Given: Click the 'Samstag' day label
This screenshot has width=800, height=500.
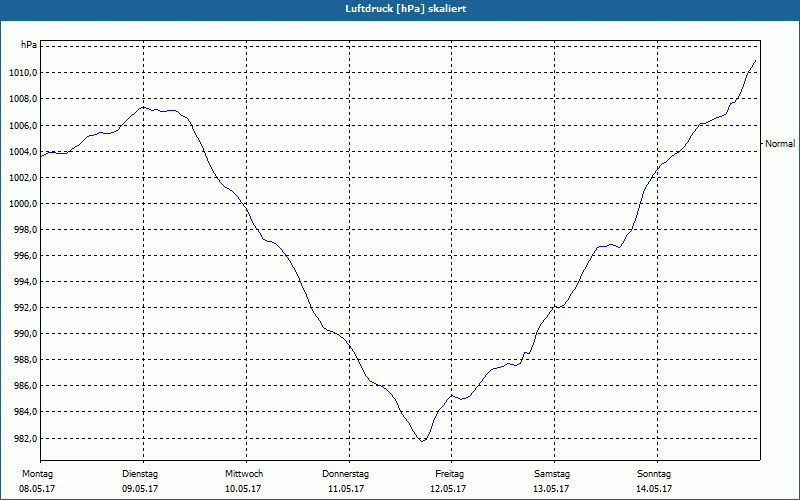Looking at the screenshot, I should click(x=552, y=474).
